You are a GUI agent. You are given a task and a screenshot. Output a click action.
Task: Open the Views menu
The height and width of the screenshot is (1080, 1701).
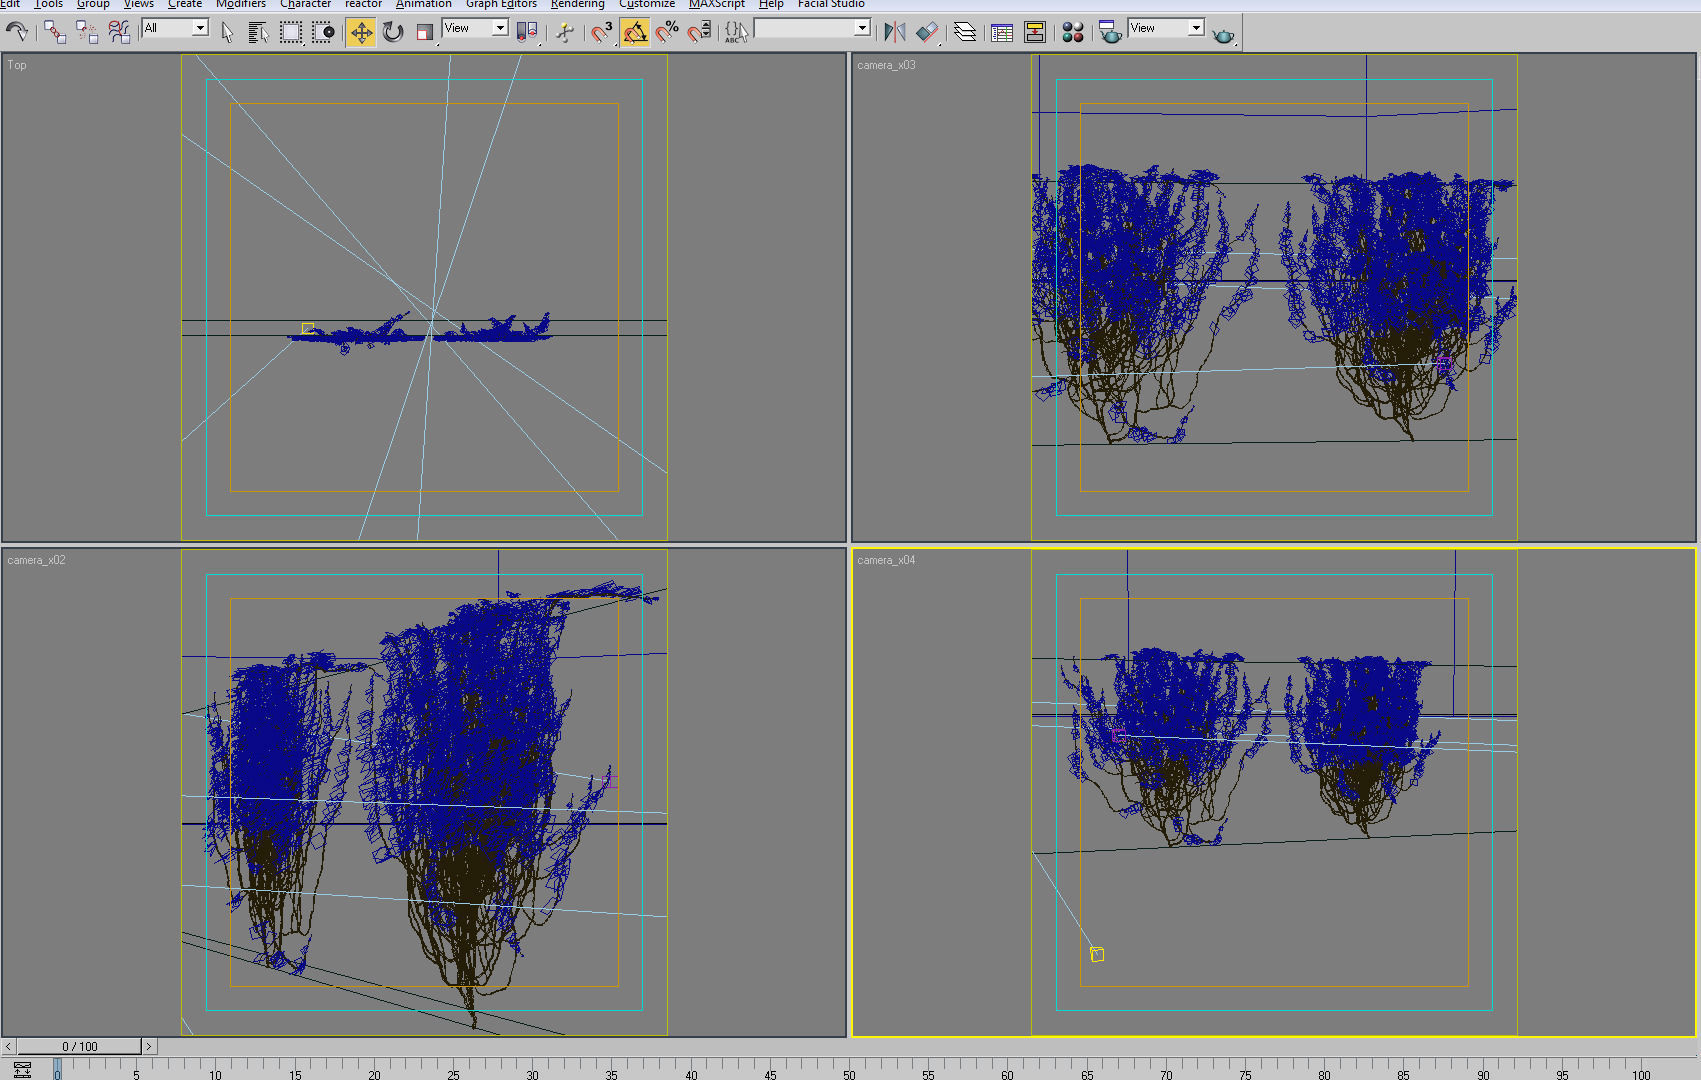[x=139, y=4]
